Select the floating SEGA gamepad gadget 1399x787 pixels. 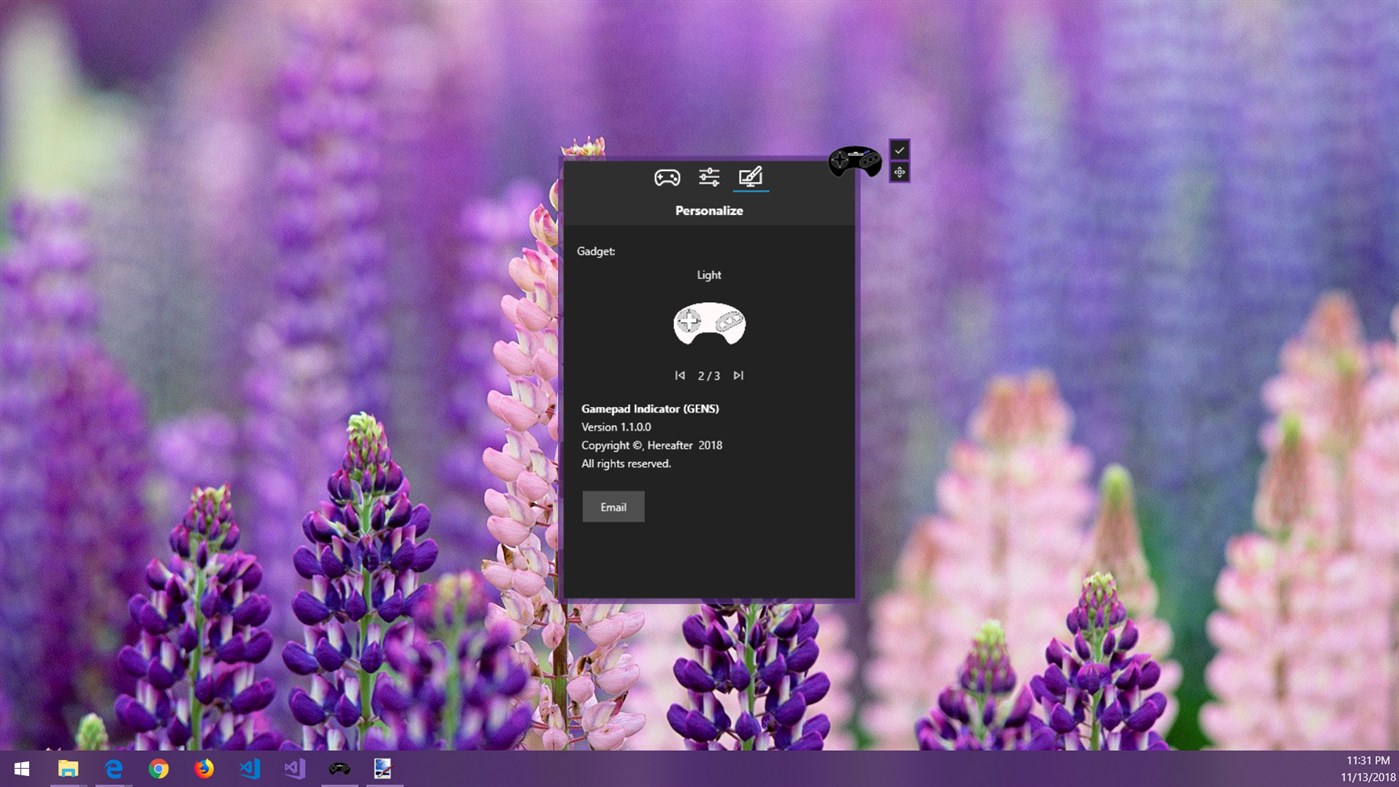[x=856, y=160]
